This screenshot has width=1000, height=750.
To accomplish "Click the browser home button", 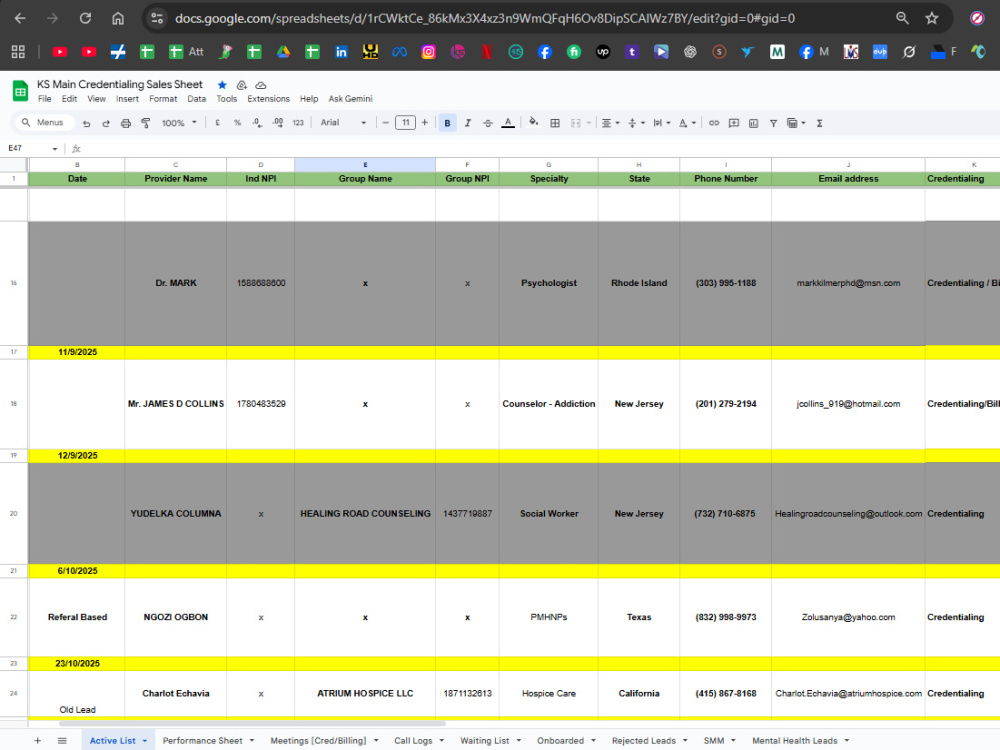I will click(117, 18).
